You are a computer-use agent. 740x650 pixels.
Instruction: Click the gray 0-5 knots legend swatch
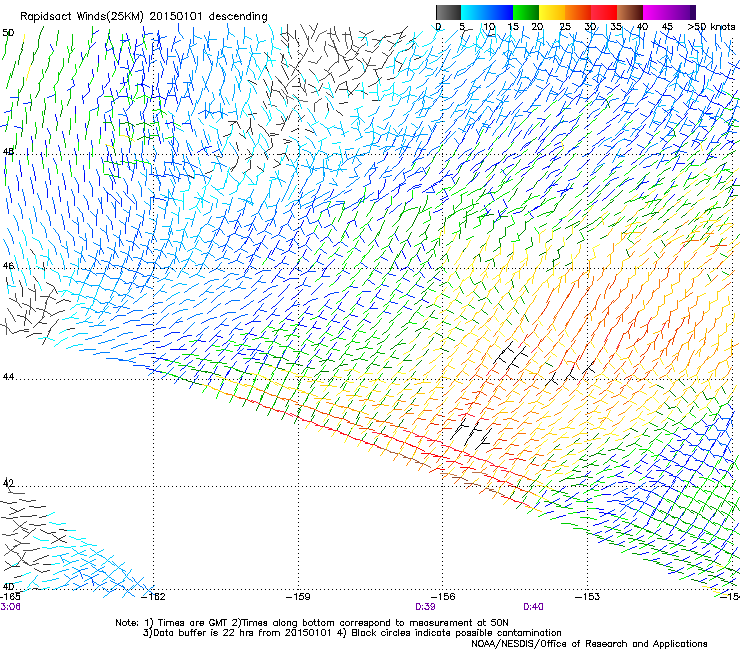[448, 12]
